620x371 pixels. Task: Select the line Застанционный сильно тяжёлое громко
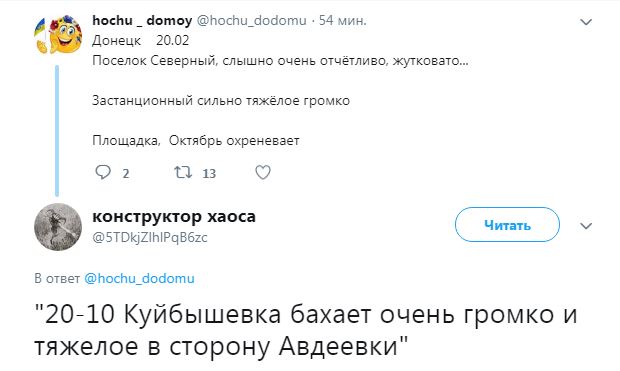(x=221, y=100)
